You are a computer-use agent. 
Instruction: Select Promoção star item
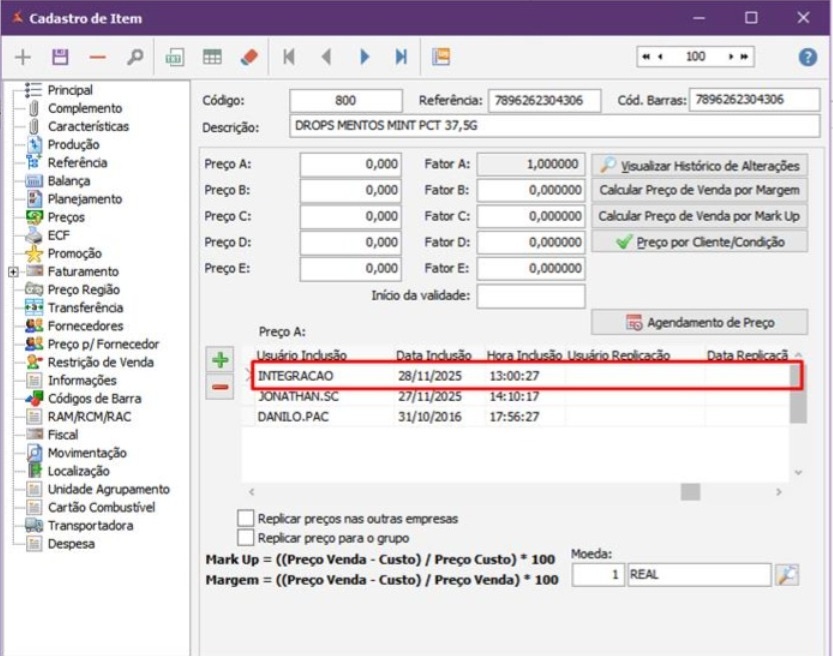click(x=74, y=253)
